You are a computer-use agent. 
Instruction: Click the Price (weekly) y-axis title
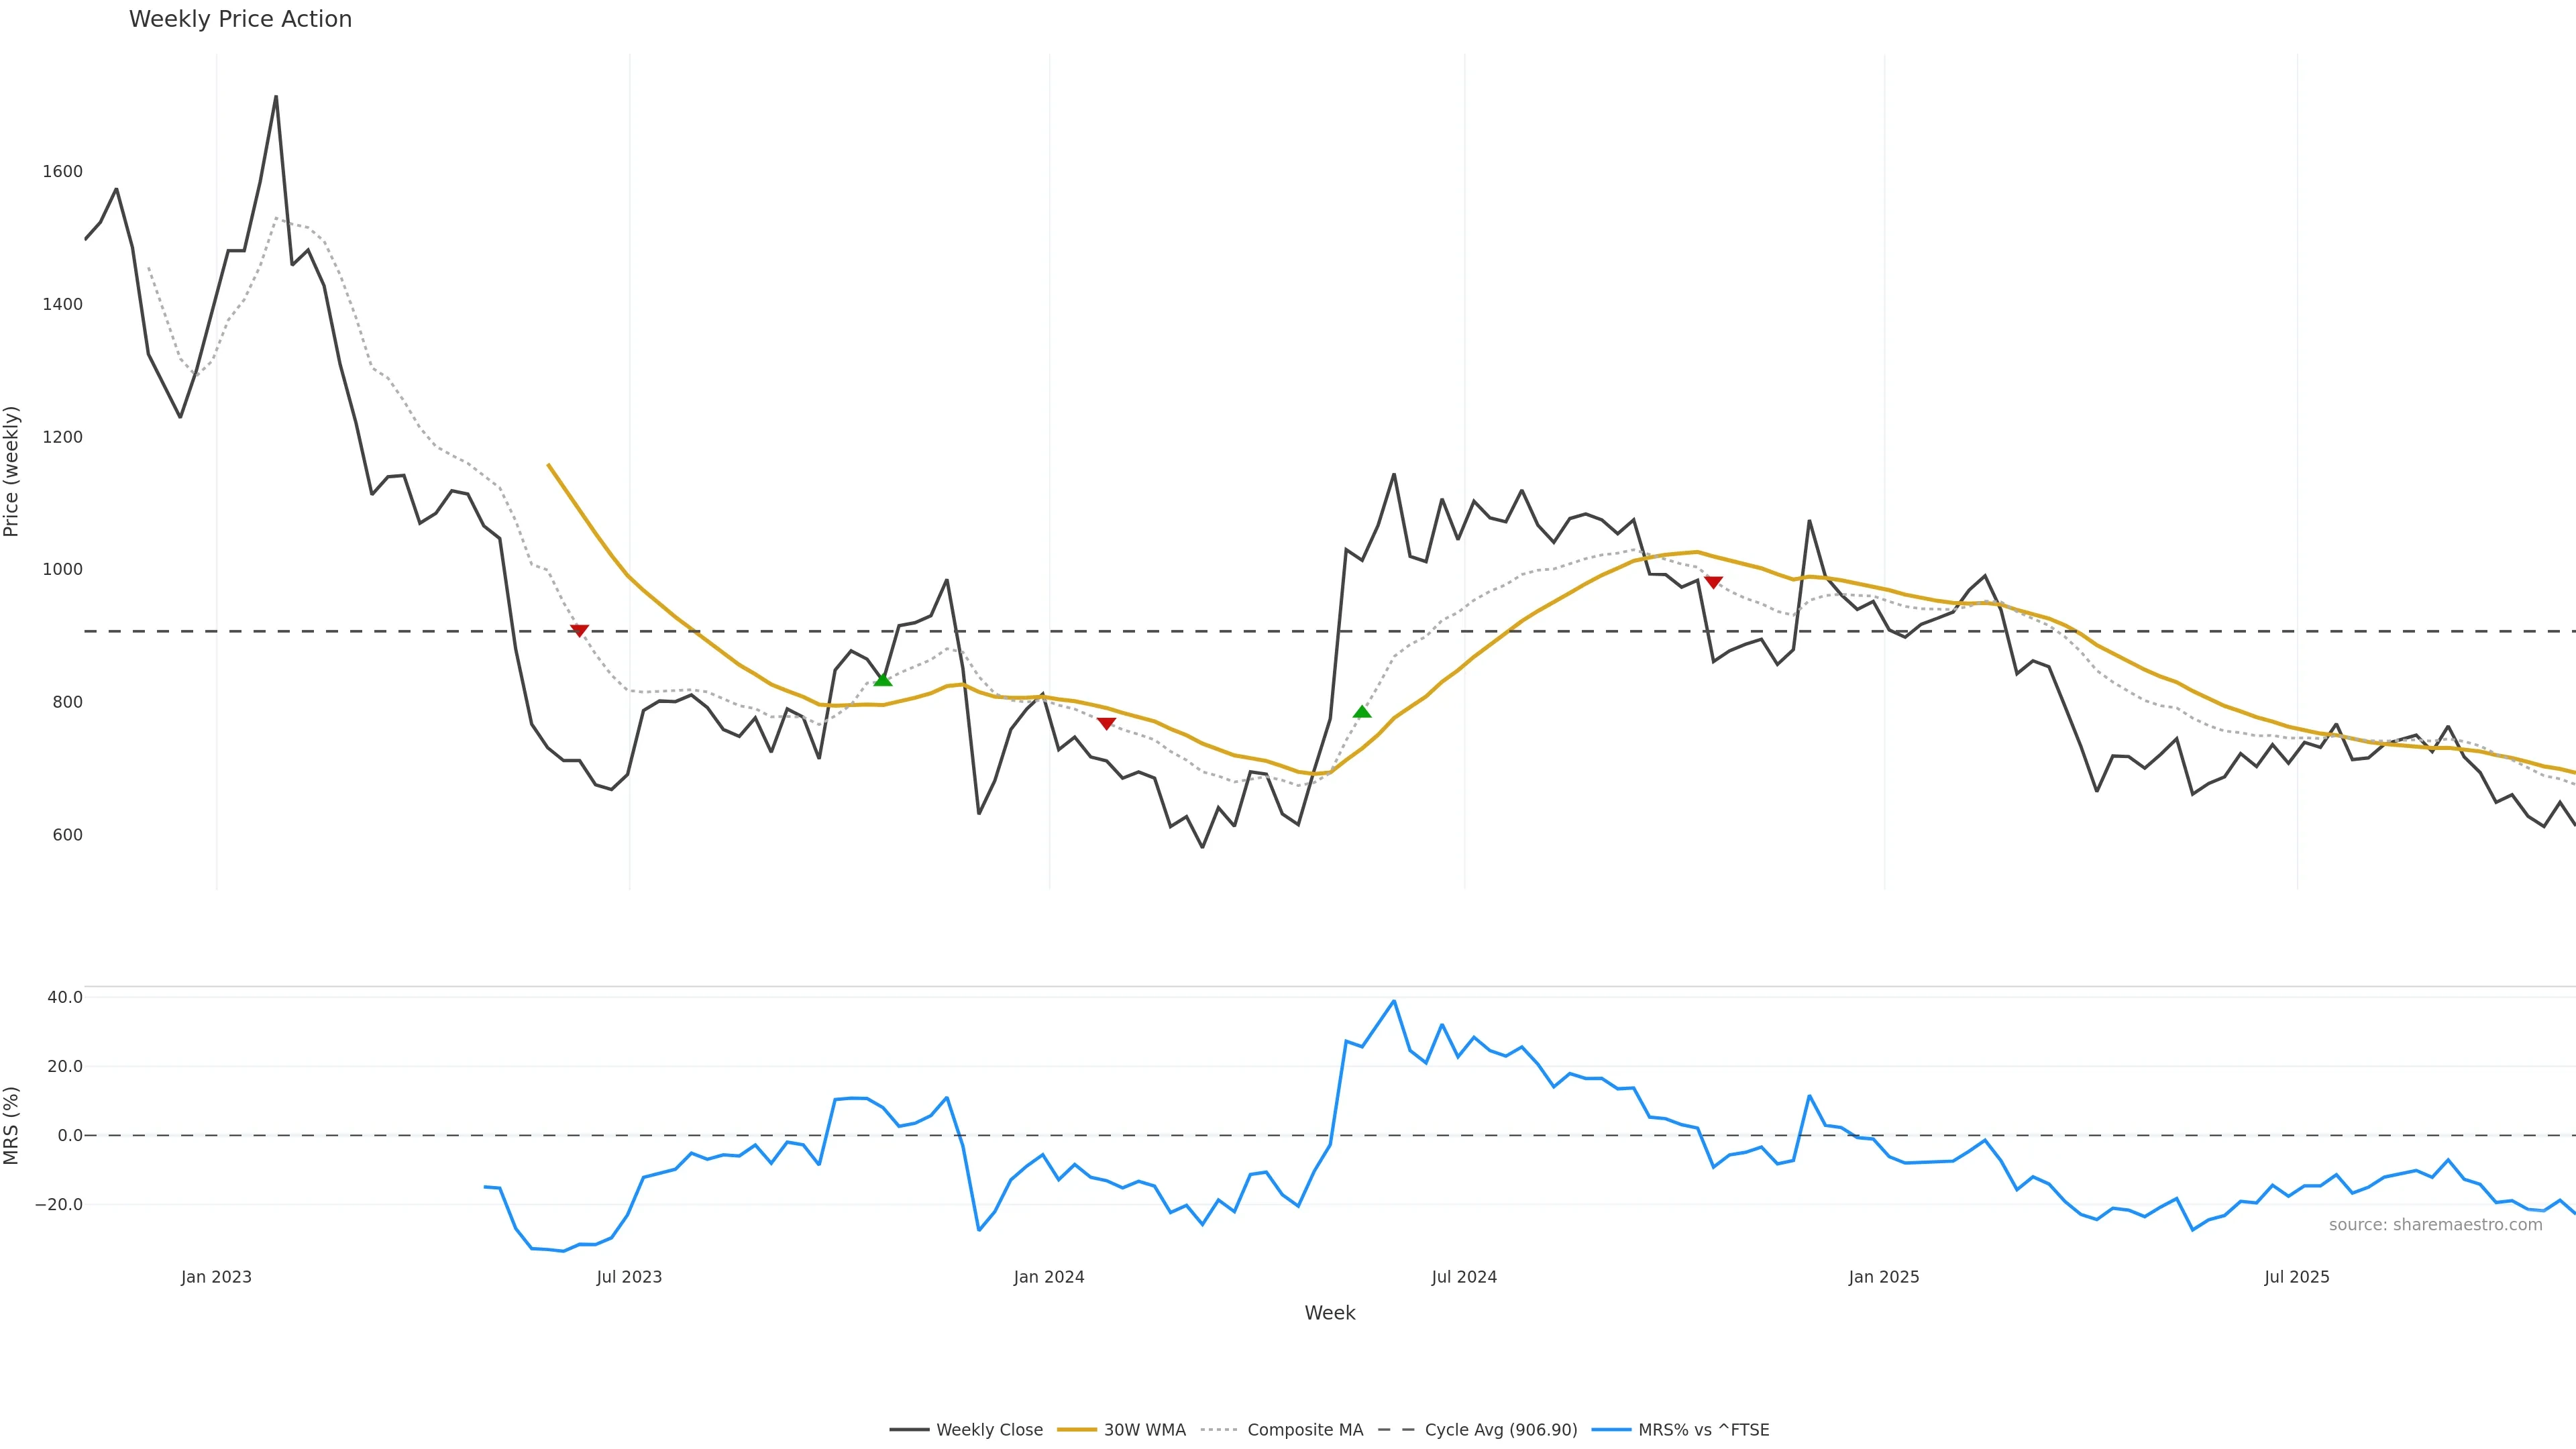(x=12, y=471)
